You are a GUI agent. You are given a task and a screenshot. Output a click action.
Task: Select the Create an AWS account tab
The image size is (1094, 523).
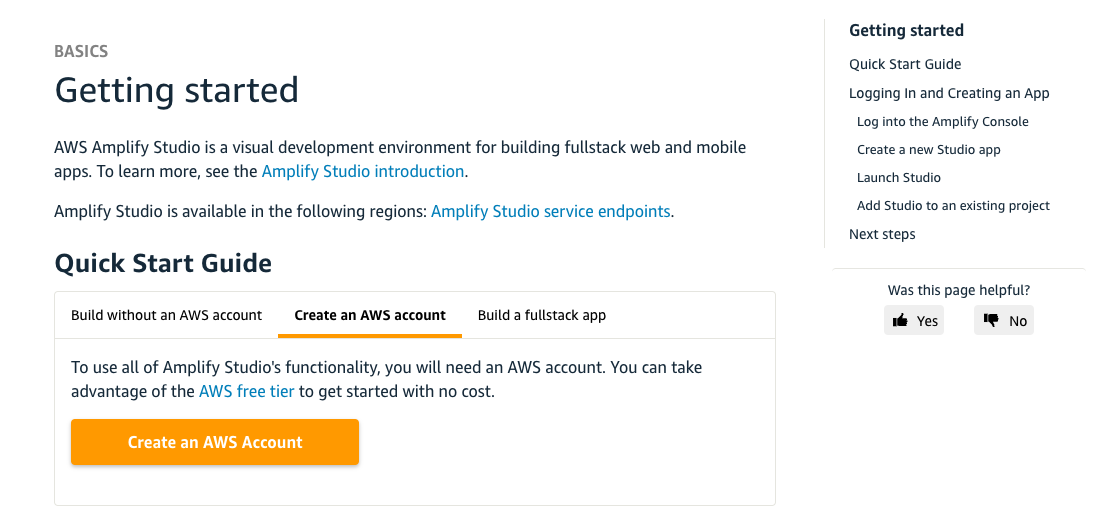click(x=370, y=315)
